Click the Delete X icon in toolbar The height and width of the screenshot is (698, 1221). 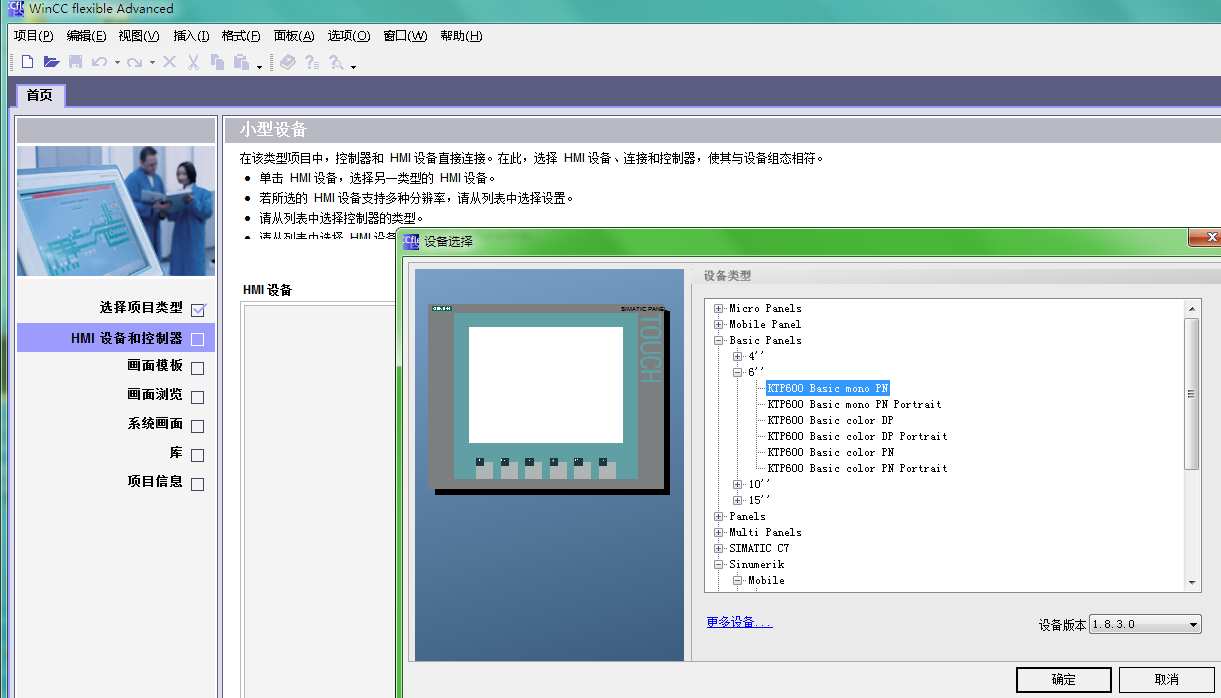pyautogui.click(x=169, y=62)
